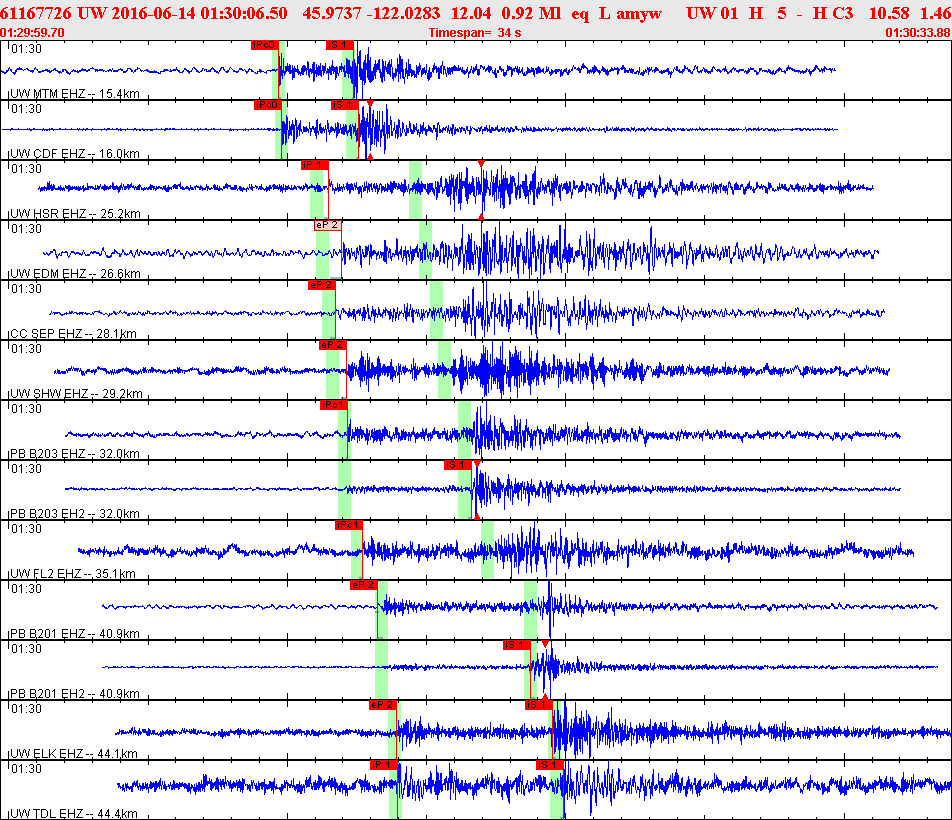Select station label PB B203 EHZ -- 32.0km
The height and width of the screenshot is (820, 952).
pos(75,455)
